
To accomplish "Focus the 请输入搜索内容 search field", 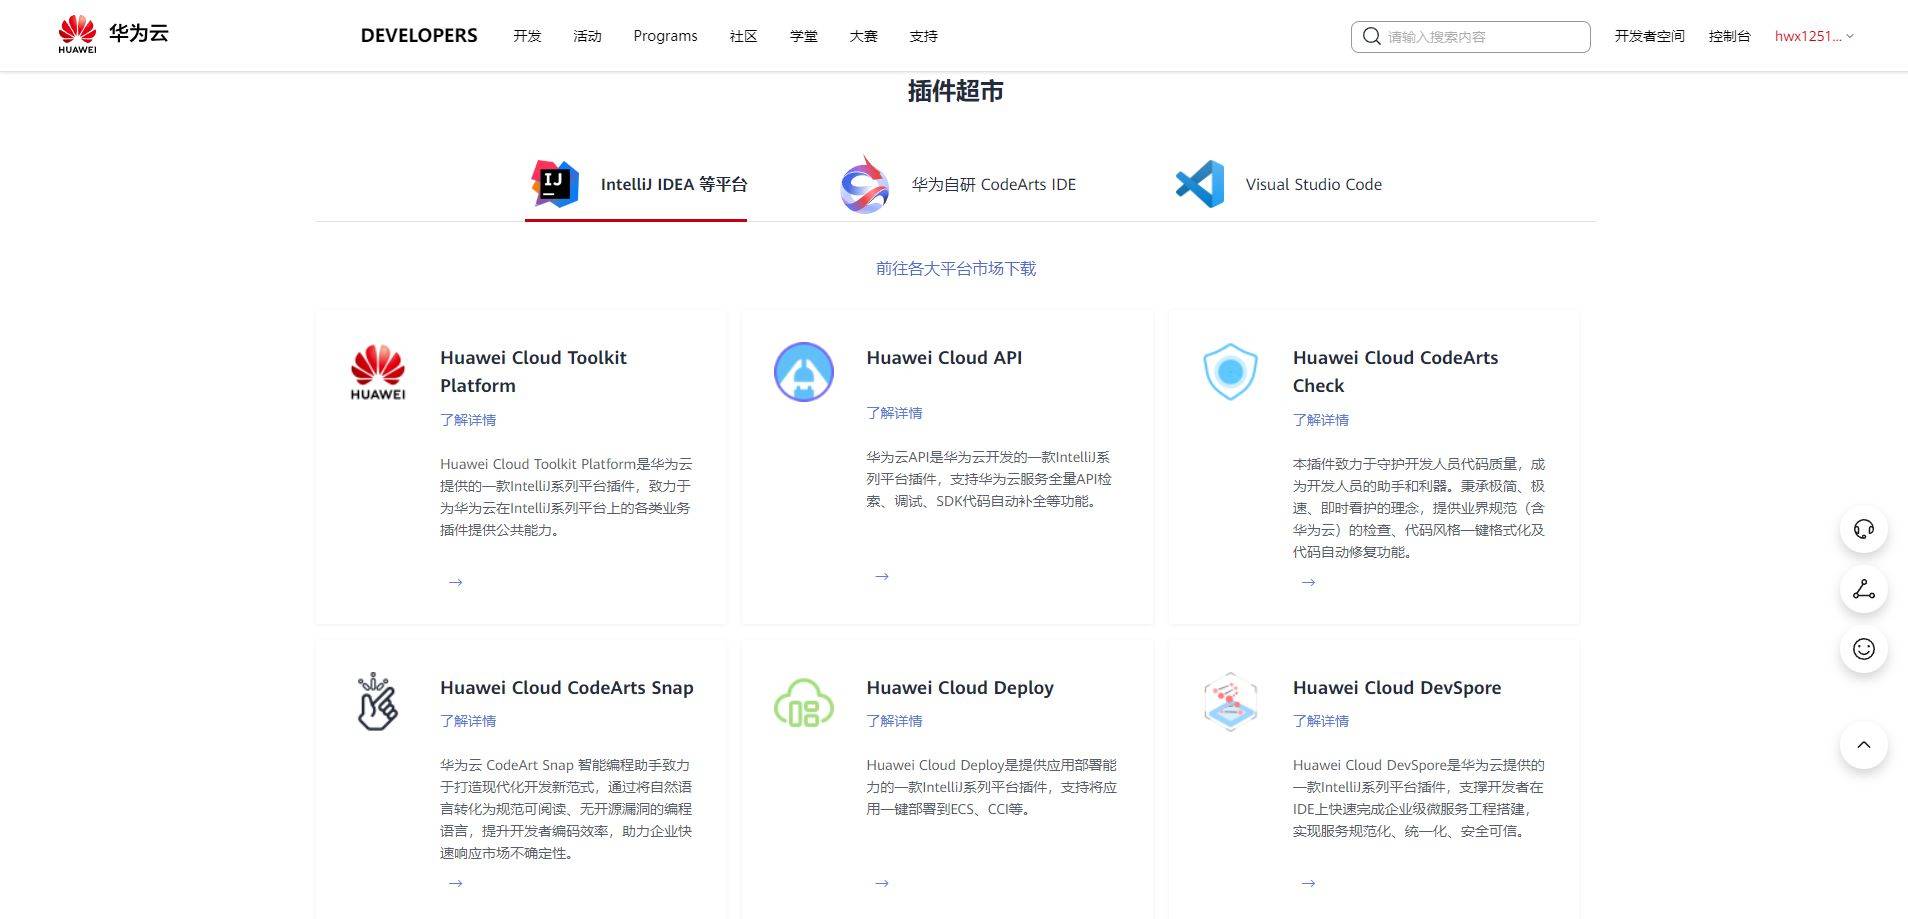I will click(1470, 36).
